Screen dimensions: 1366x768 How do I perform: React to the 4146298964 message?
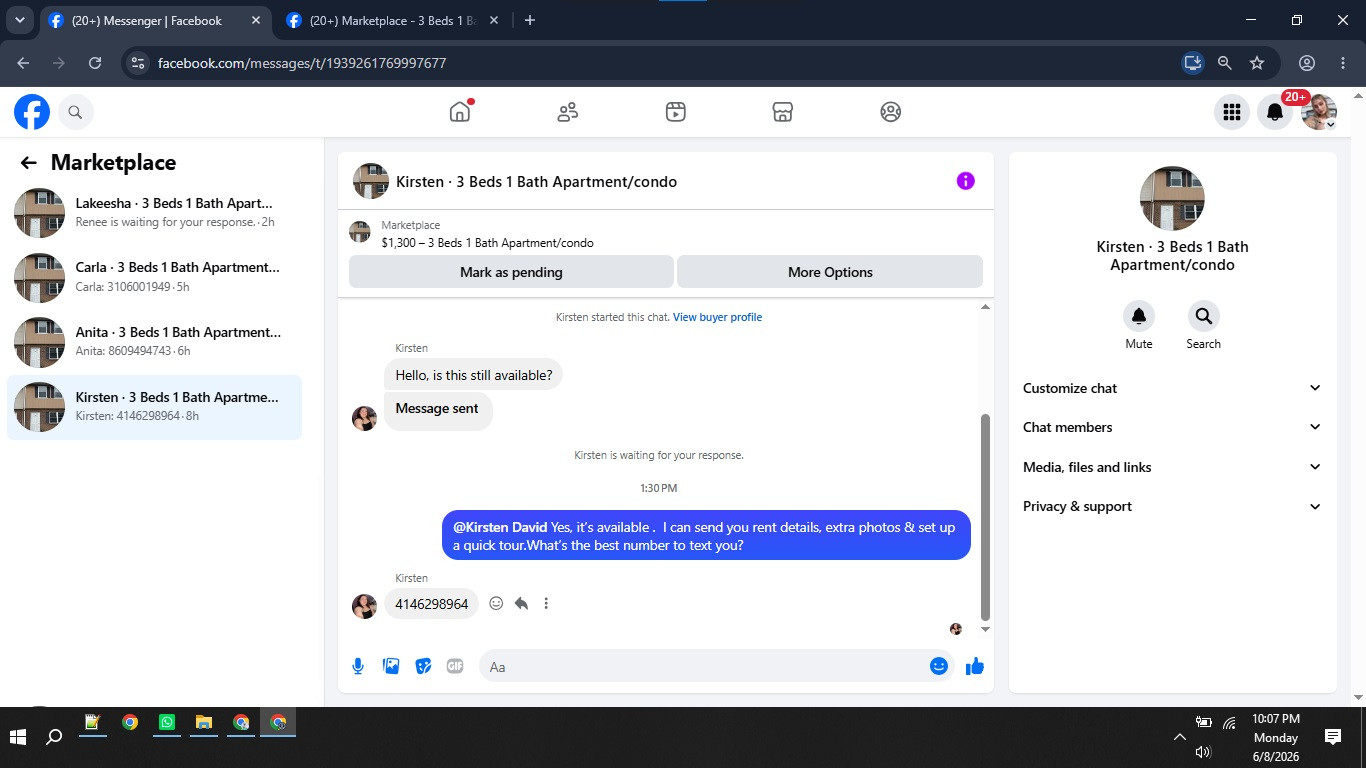(496, 603)
